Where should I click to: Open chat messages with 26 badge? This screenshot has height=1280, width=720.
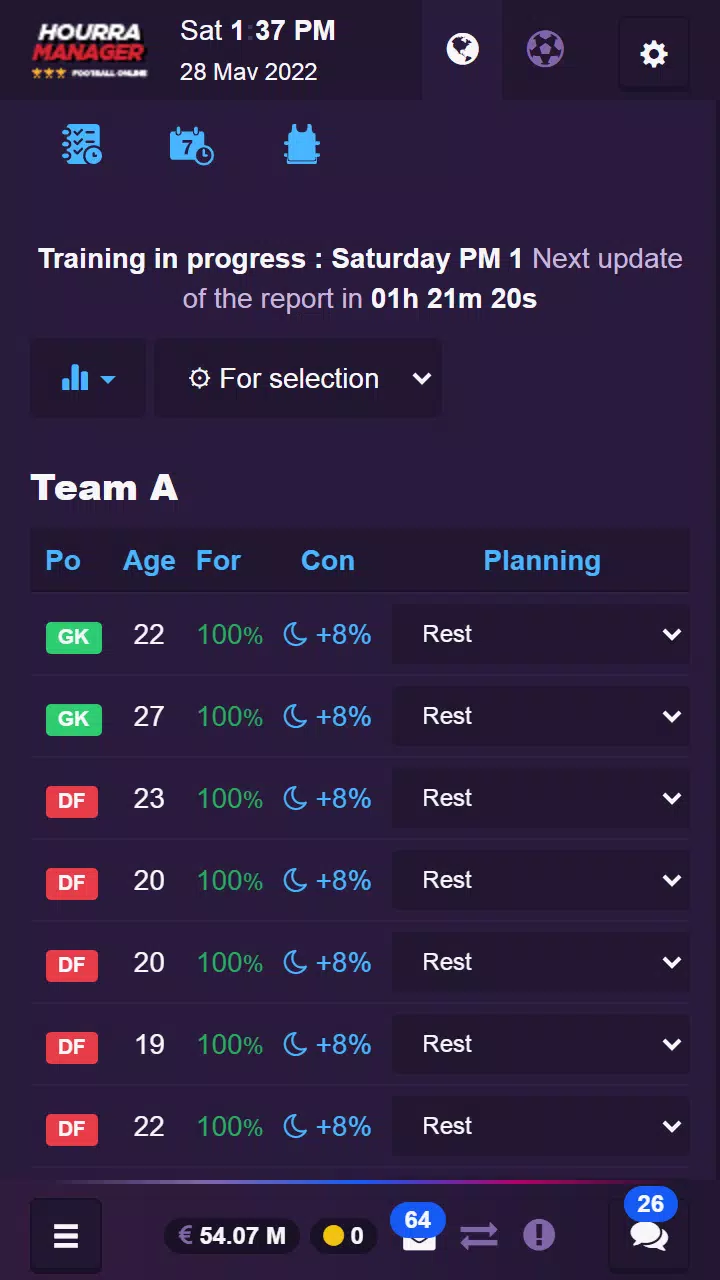649,1235
